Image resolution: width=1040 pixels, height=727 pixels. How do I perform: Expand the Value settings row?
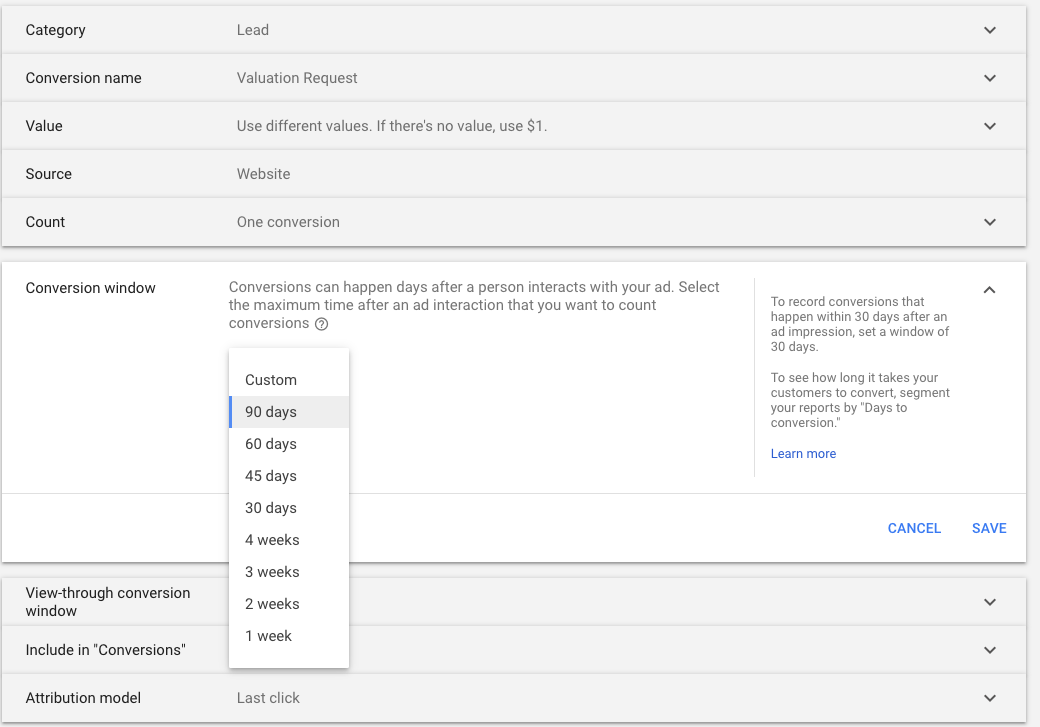click(989, 125)
